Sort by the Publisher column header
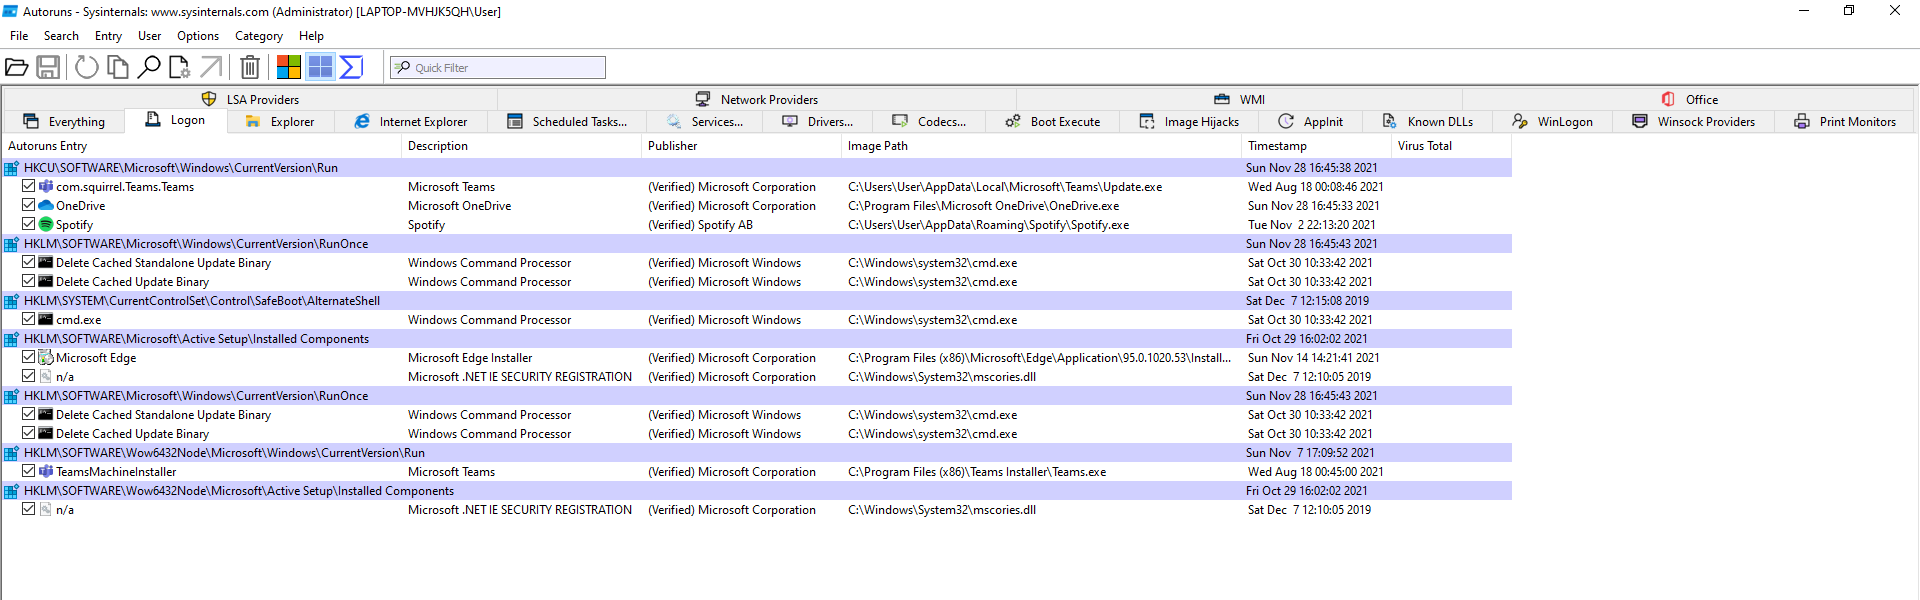 [x=741, y=146]
